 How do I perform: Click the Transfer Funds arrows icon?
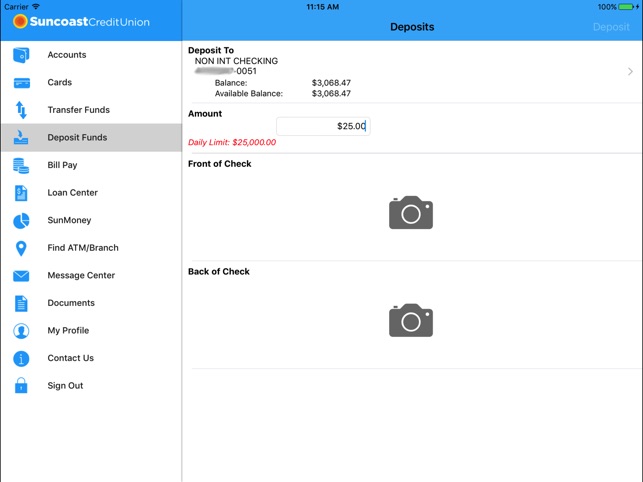21,110
